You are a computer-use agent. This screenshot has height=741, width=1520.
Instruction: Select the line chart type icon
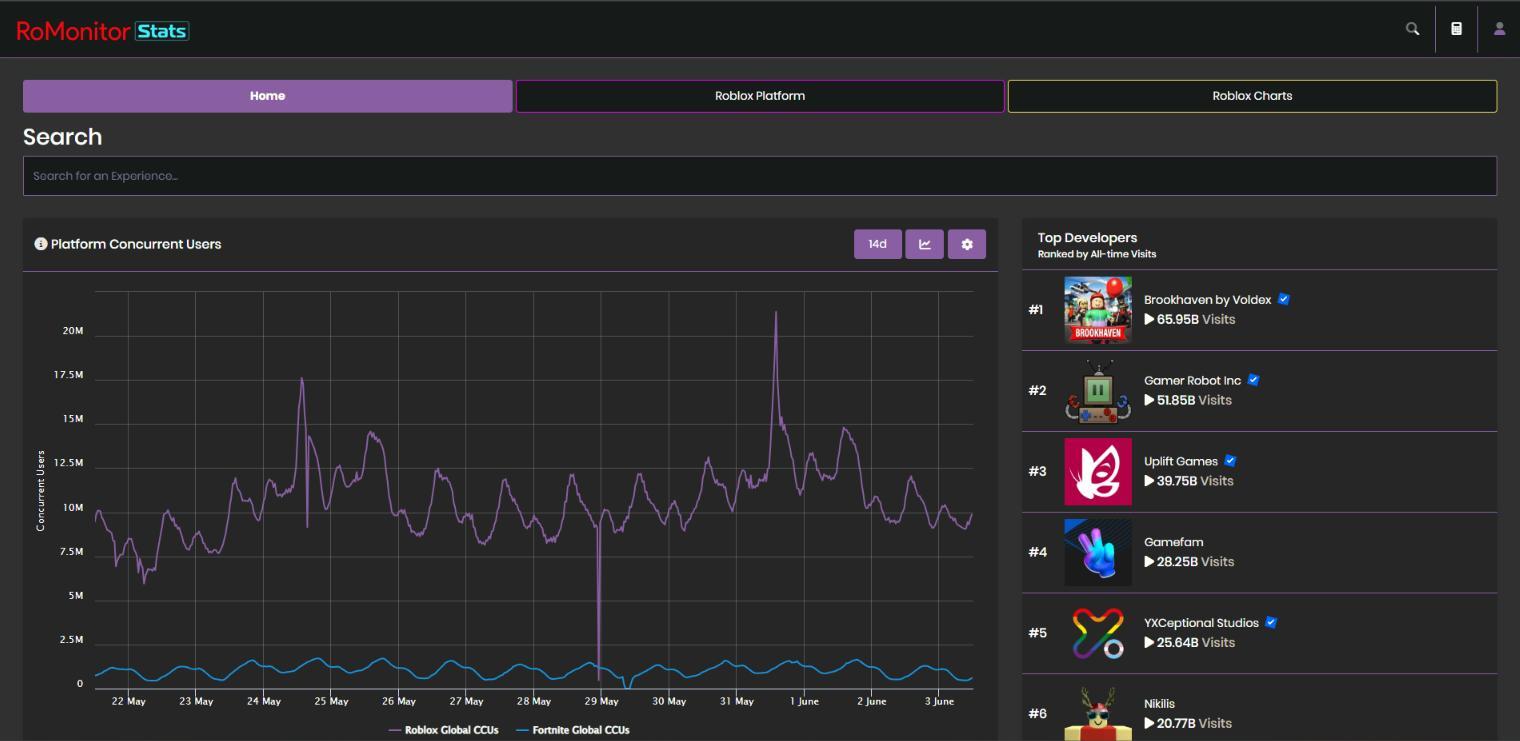(x=923, y=243)
